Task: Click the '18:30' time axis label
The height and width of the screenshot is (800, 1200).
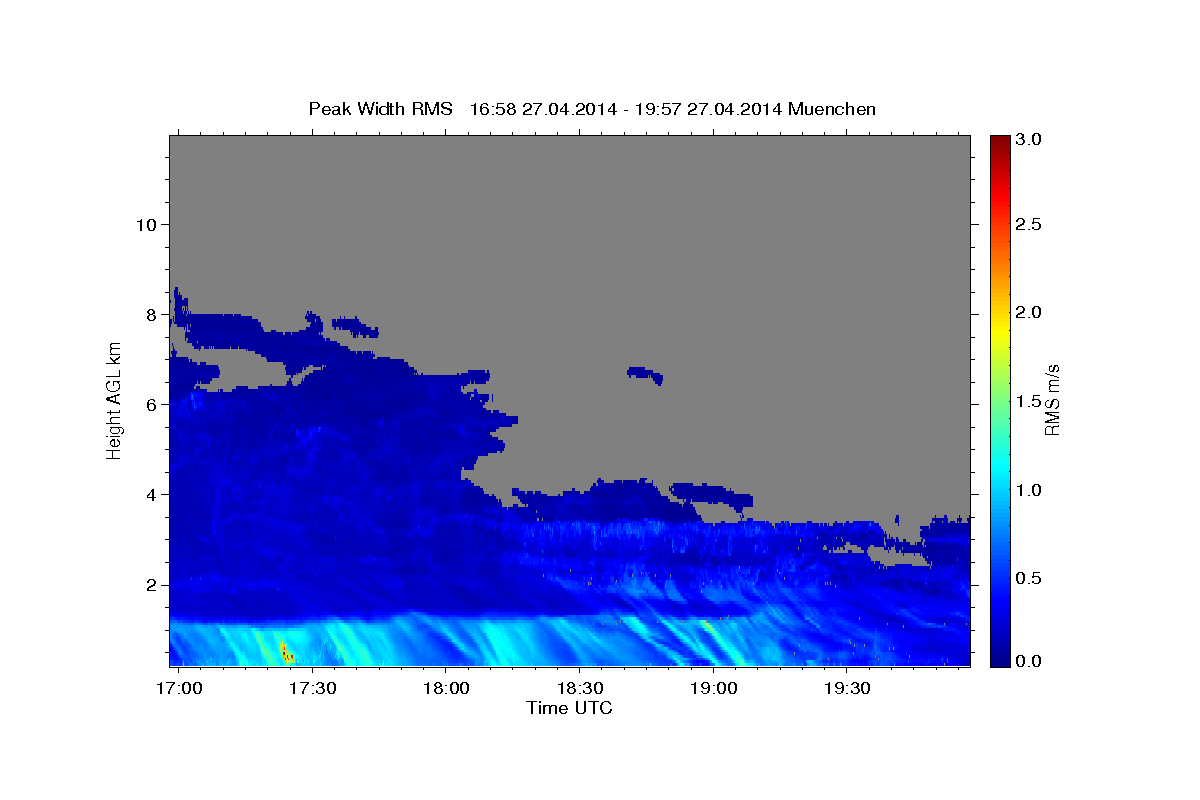Action: (579, 689)
